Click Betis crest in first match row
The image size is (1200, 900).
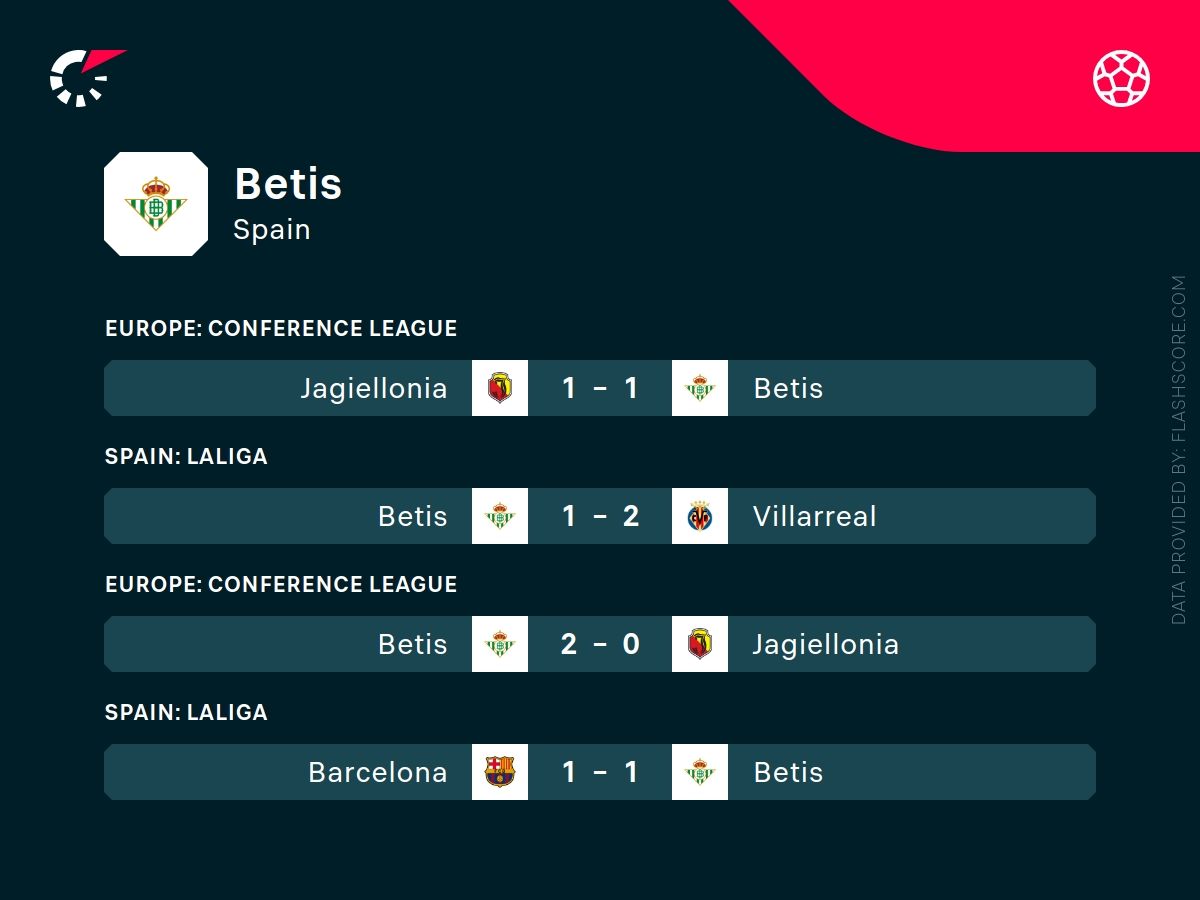point(700,388)
